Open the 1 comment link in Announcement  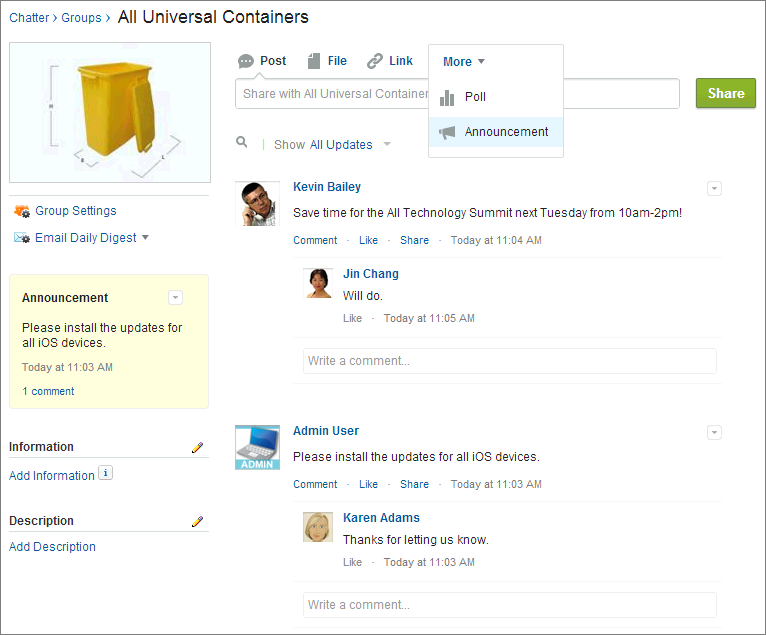pyautogui.click(x=48, y=391)
